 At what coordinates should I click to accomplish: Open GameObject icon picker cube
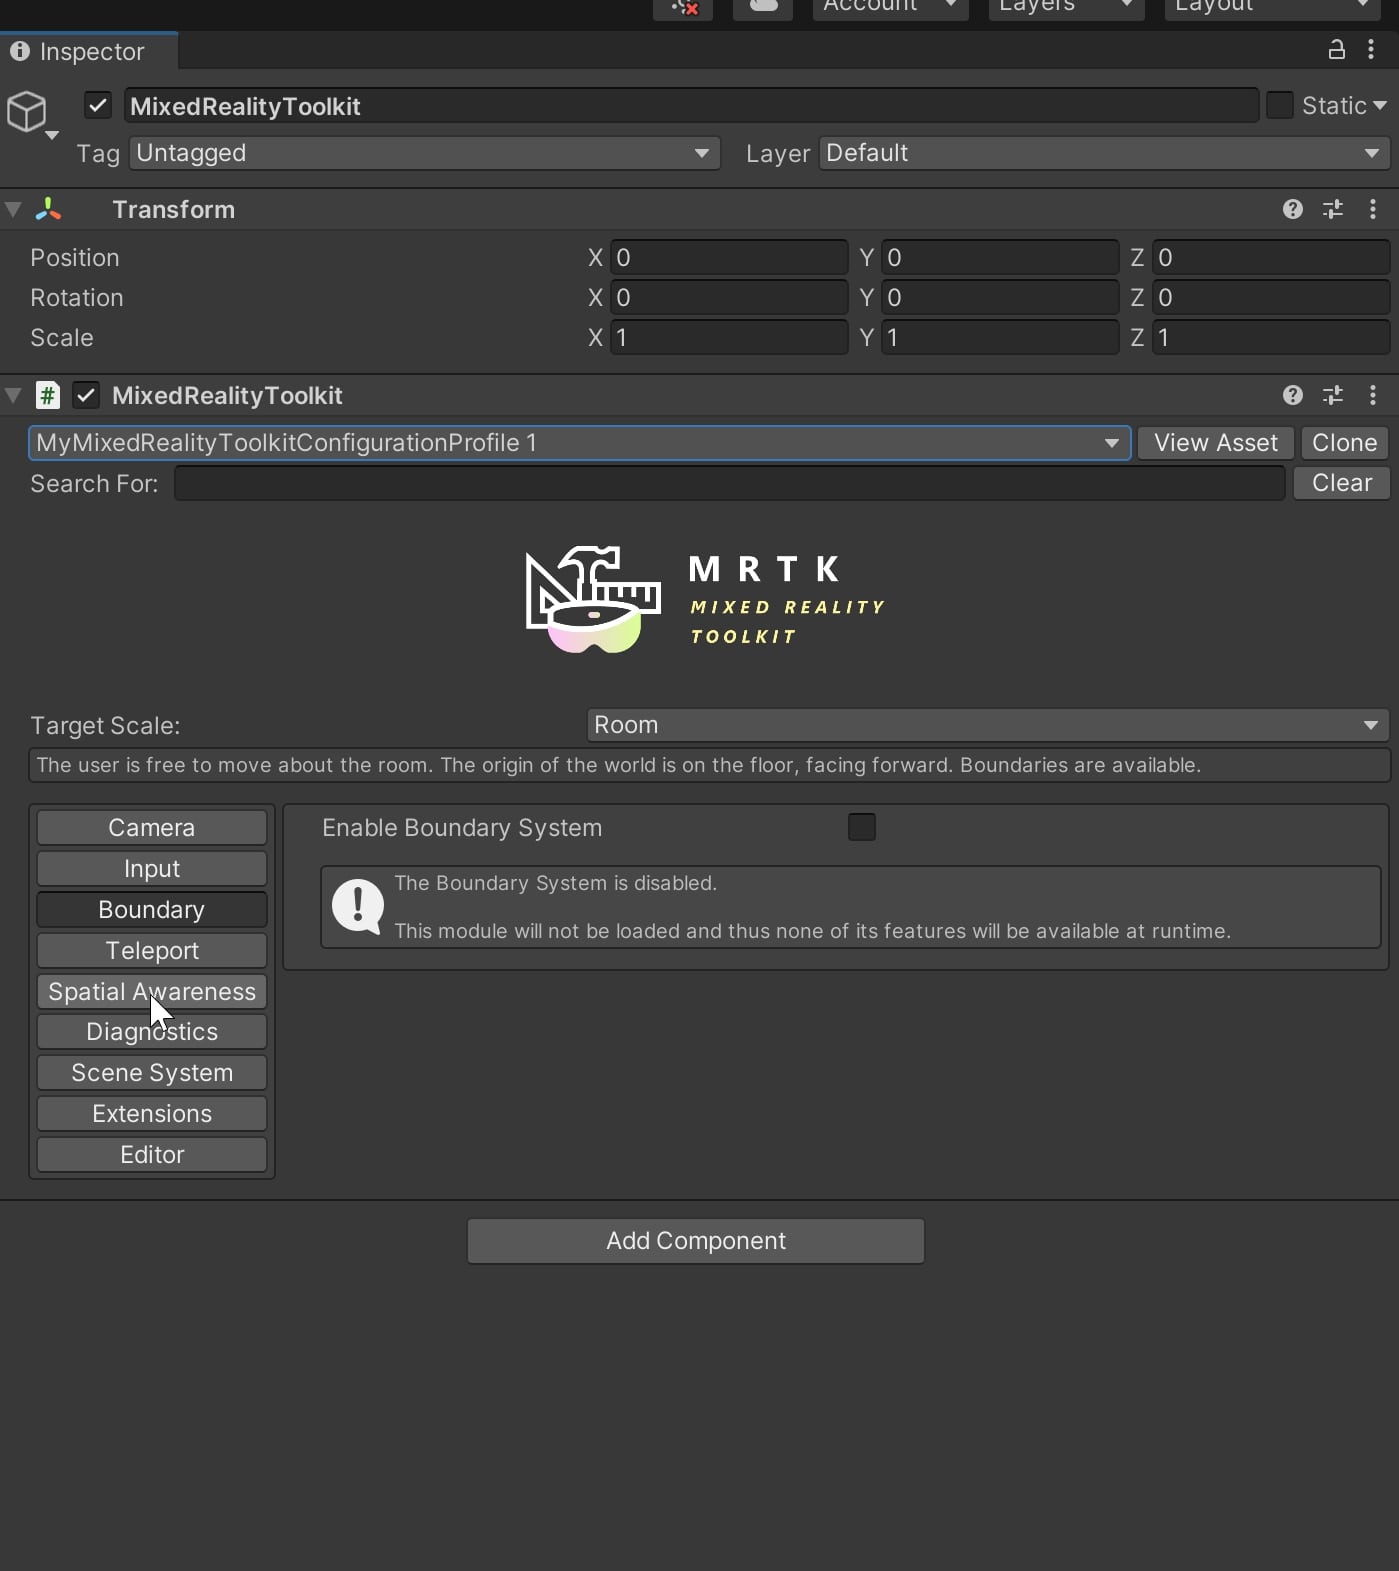coord(27,111)
